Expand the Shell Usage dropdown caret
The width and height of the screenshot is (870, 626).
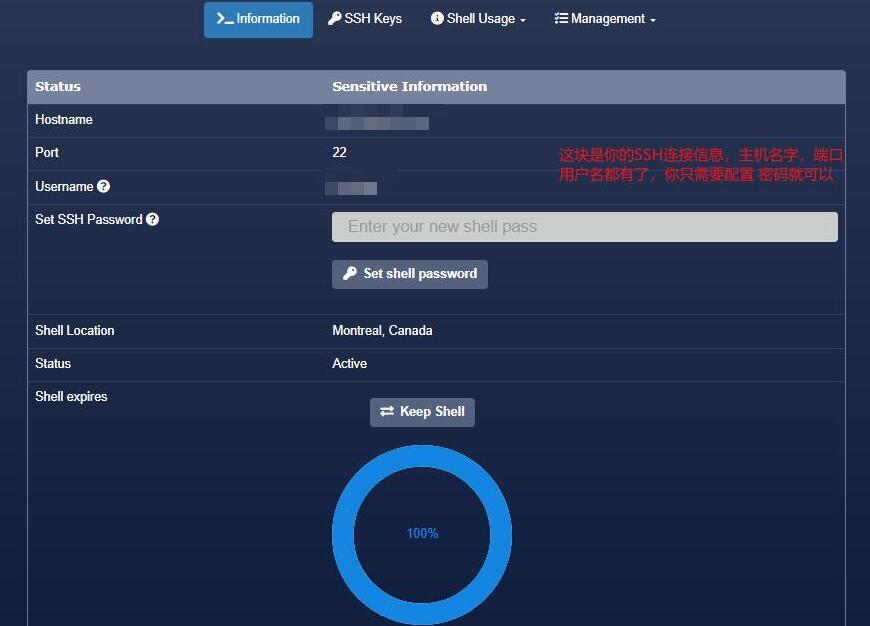(523, 21)
